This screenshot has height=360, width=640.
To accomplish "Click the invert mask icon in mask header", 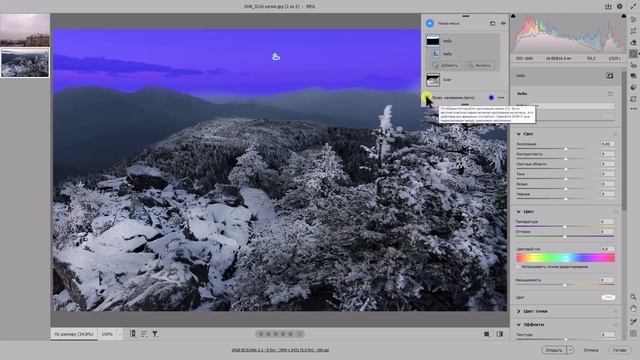I will (x=609, y=76).
